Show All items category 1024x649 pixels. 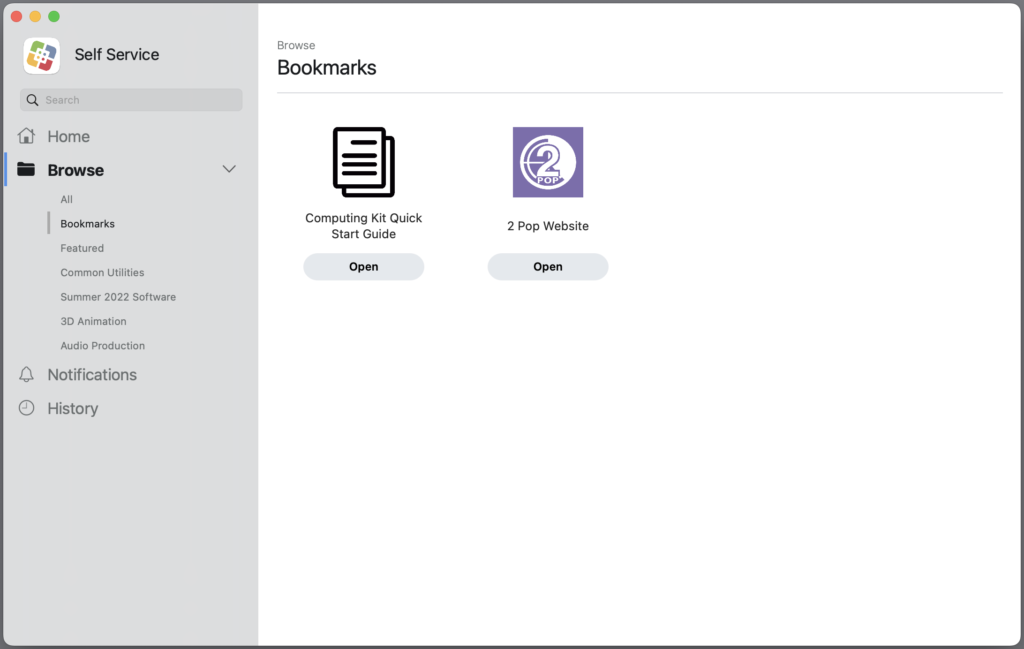(67, 199)
